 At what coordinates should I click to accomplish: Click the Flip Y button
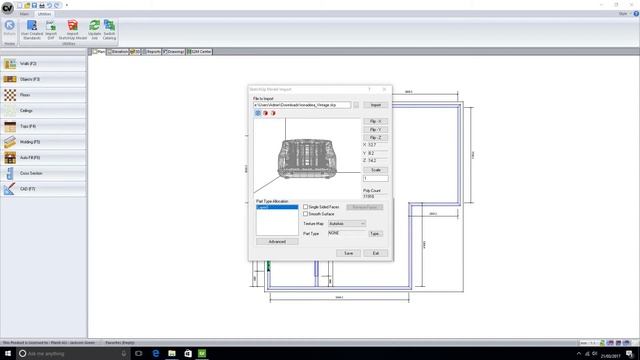[x=376, y=129]
